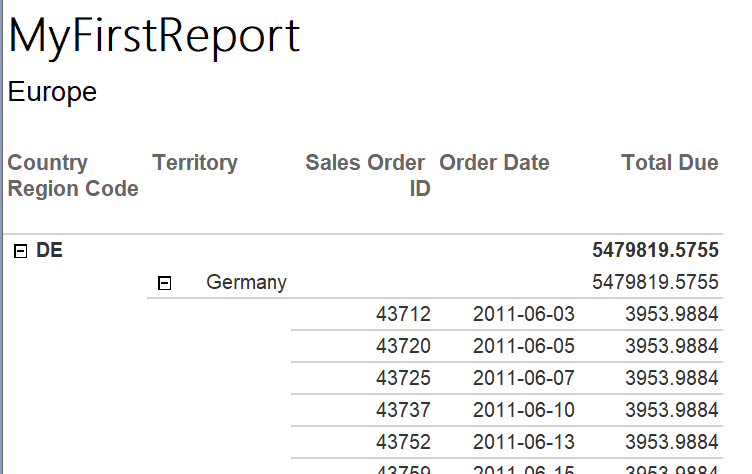This screenshot has width=752, height=474.
Task: Click the MyFirstReport title
Action: 154,37
